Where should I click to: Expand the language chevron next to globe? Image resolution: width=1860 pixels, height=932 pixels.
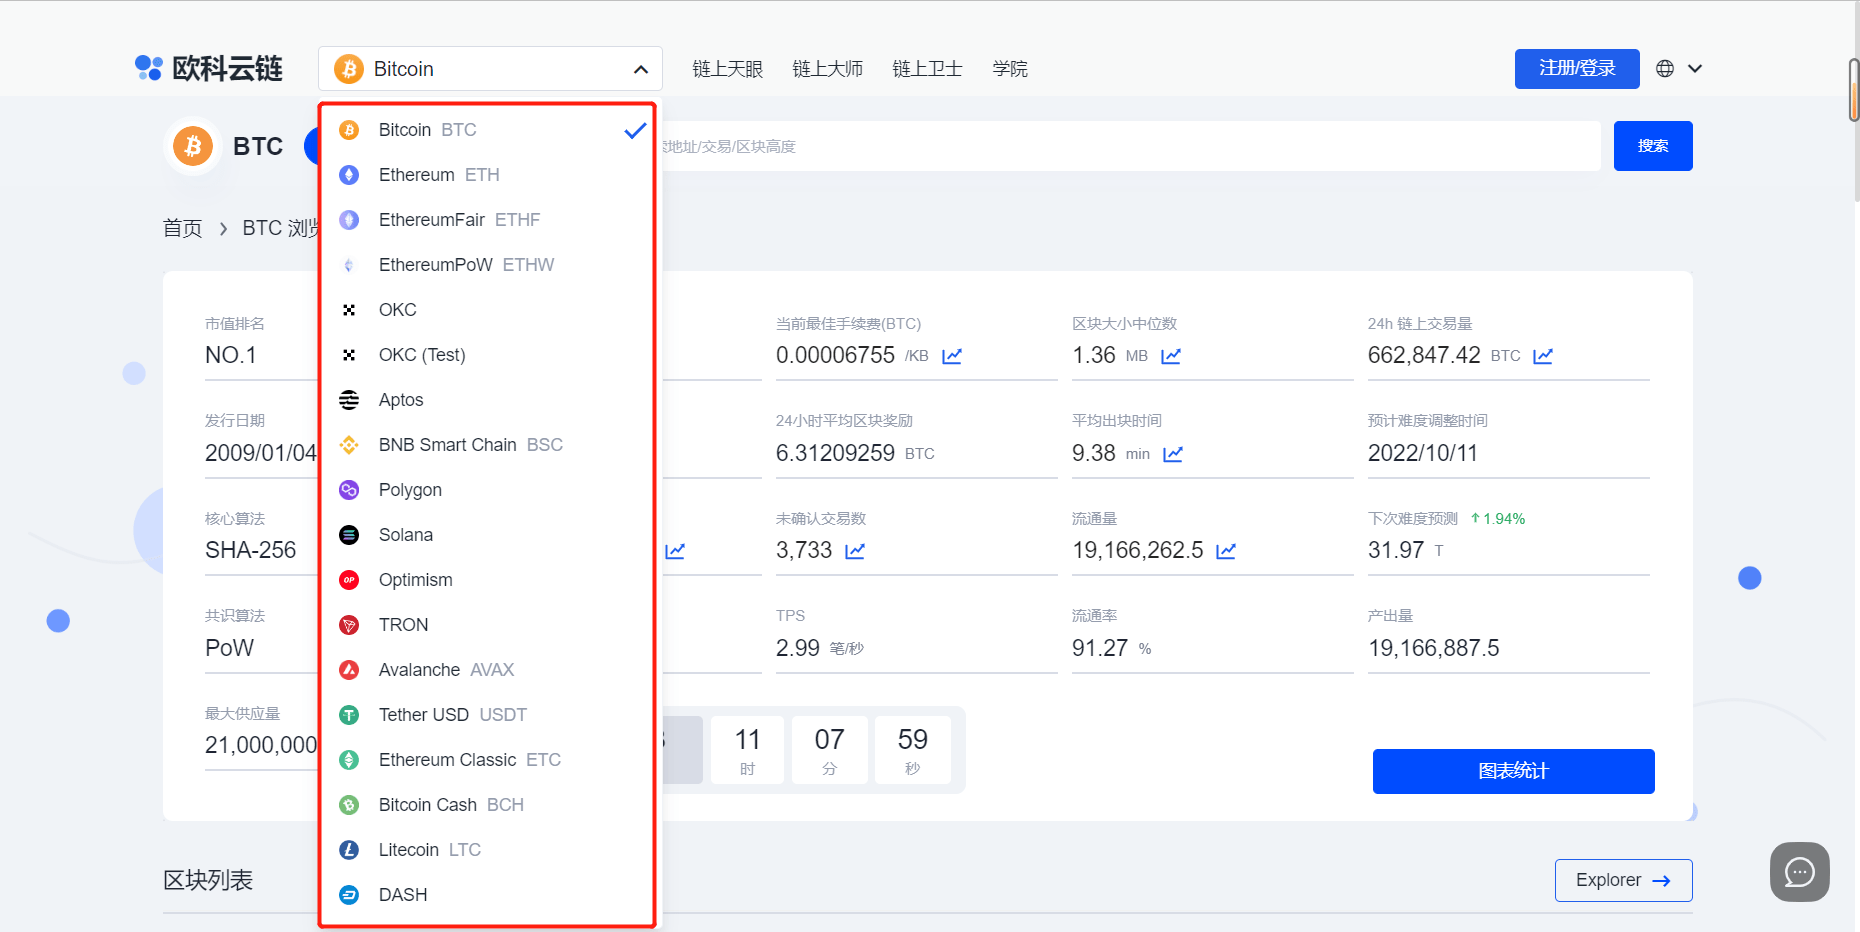coord(1695,69)
